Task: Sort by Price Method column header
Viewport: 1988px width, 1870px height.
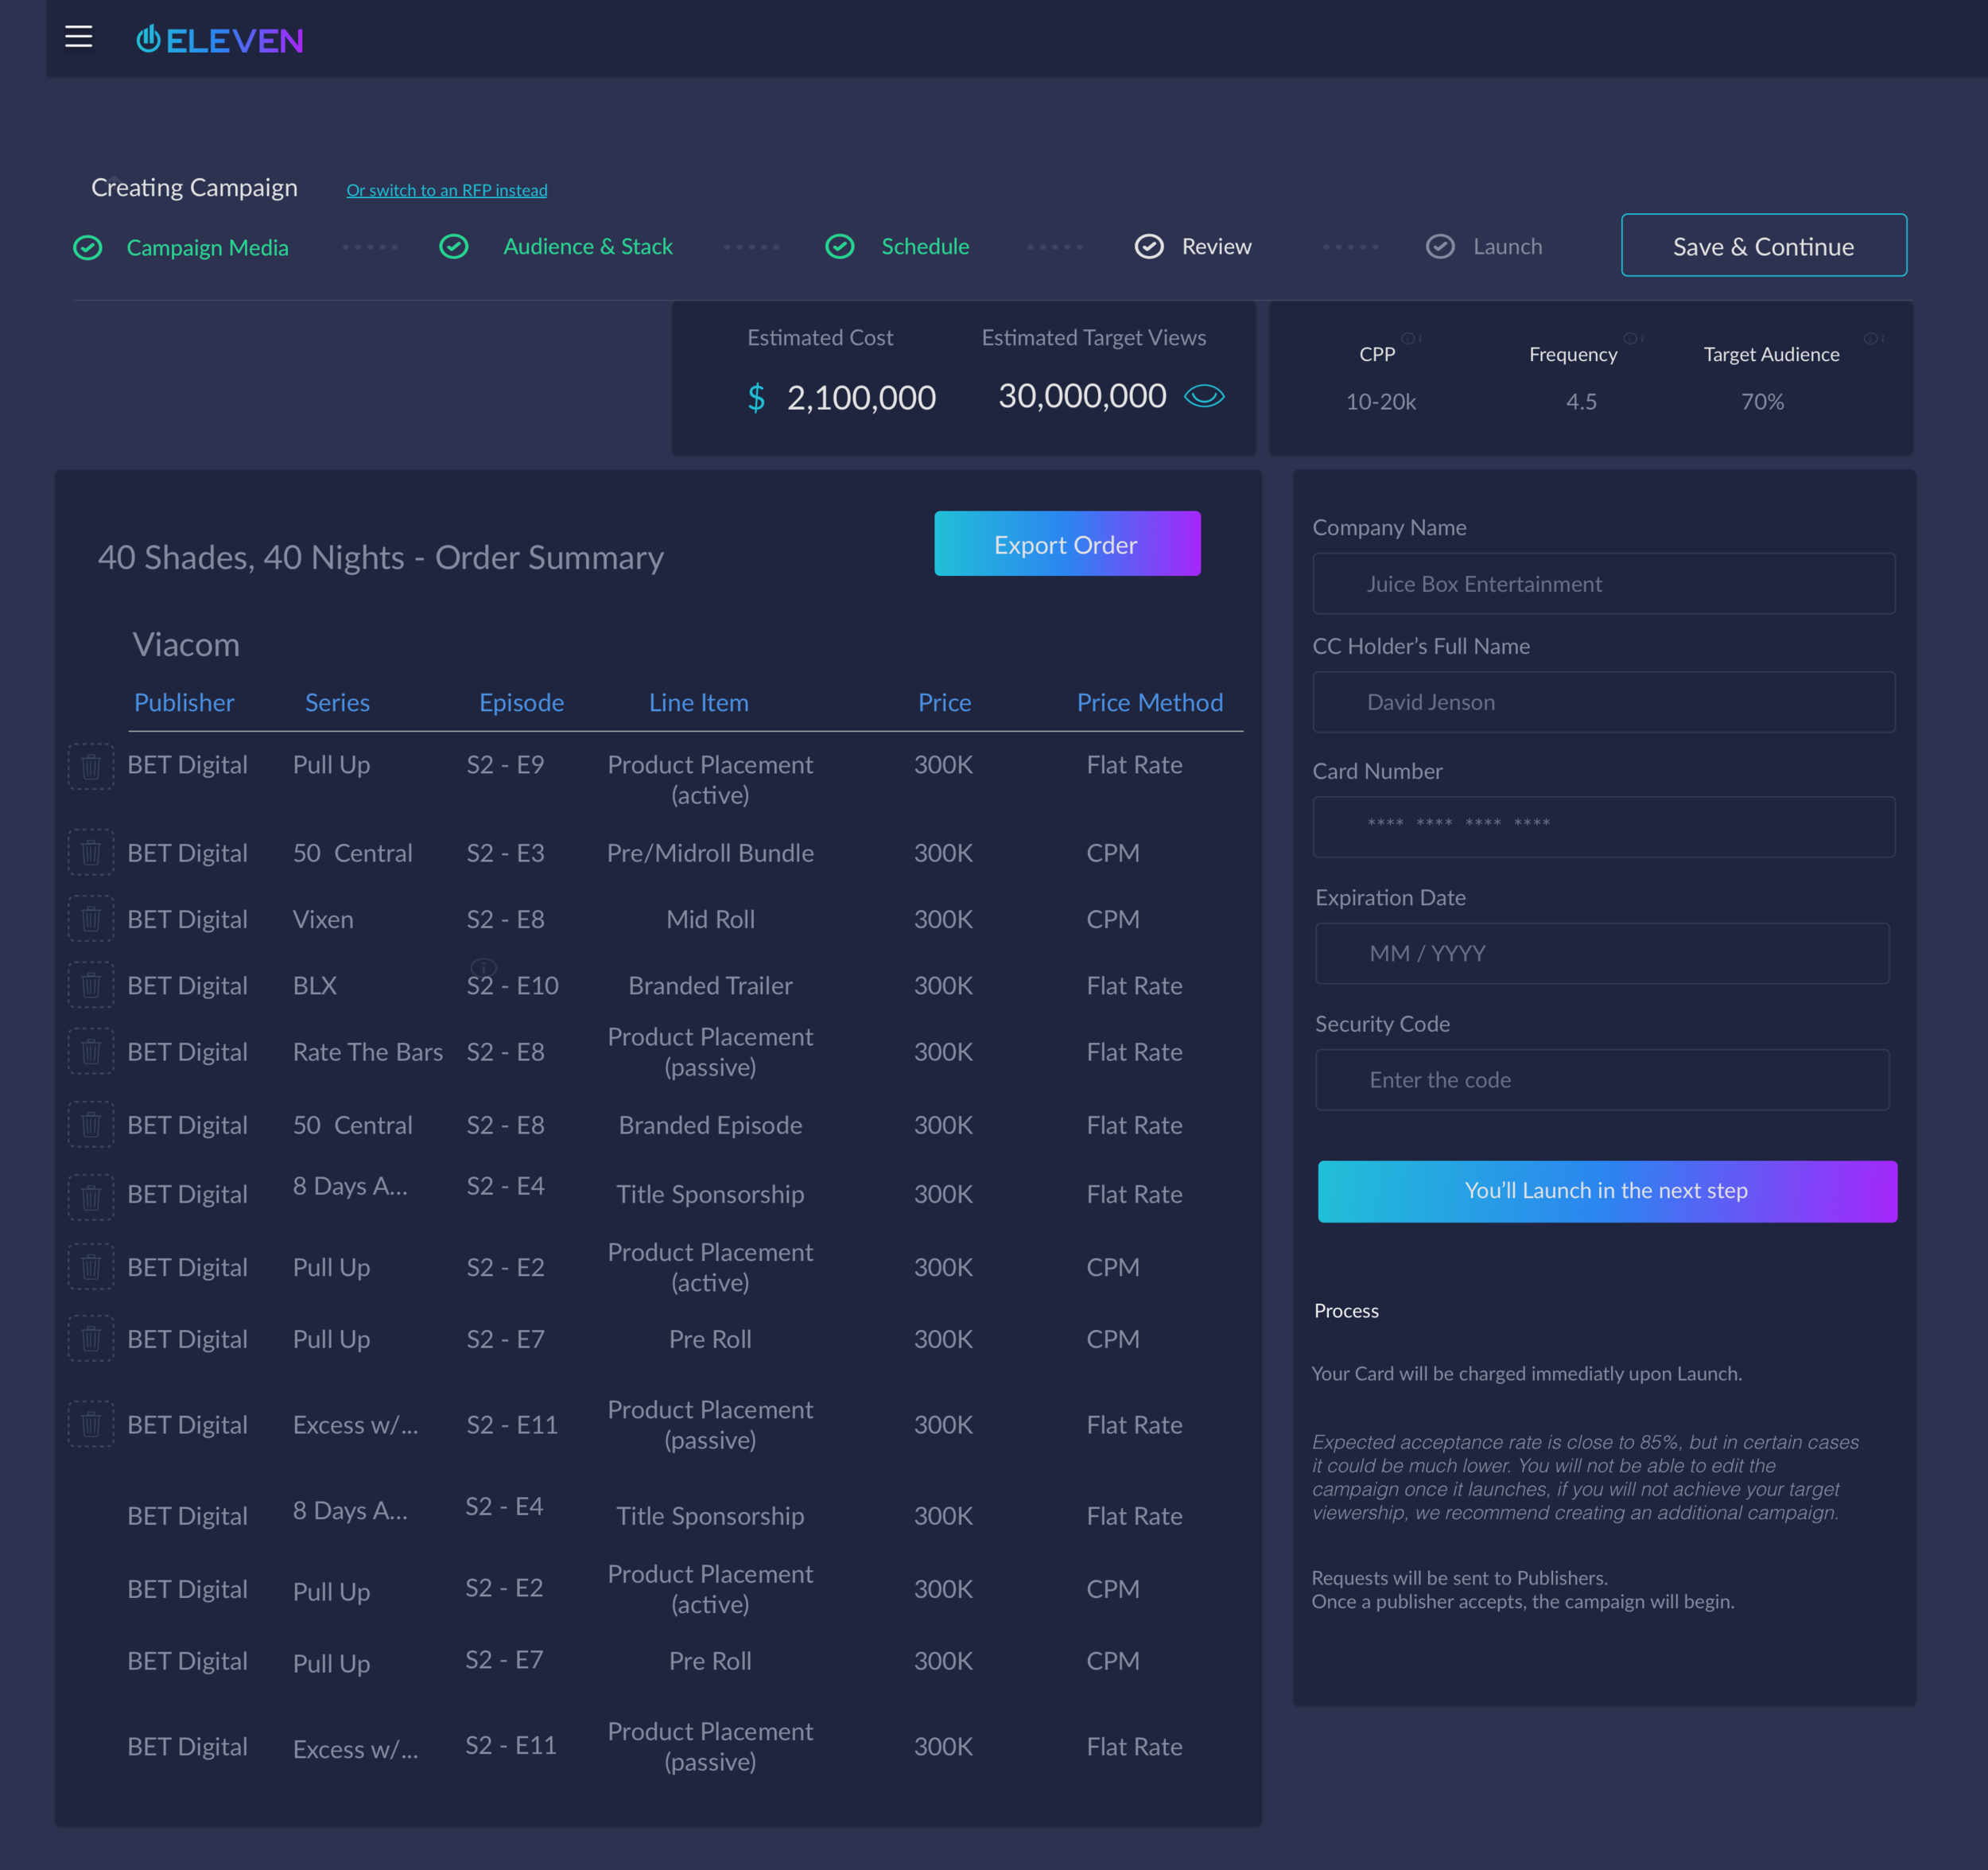Action: pos(1149,702)
